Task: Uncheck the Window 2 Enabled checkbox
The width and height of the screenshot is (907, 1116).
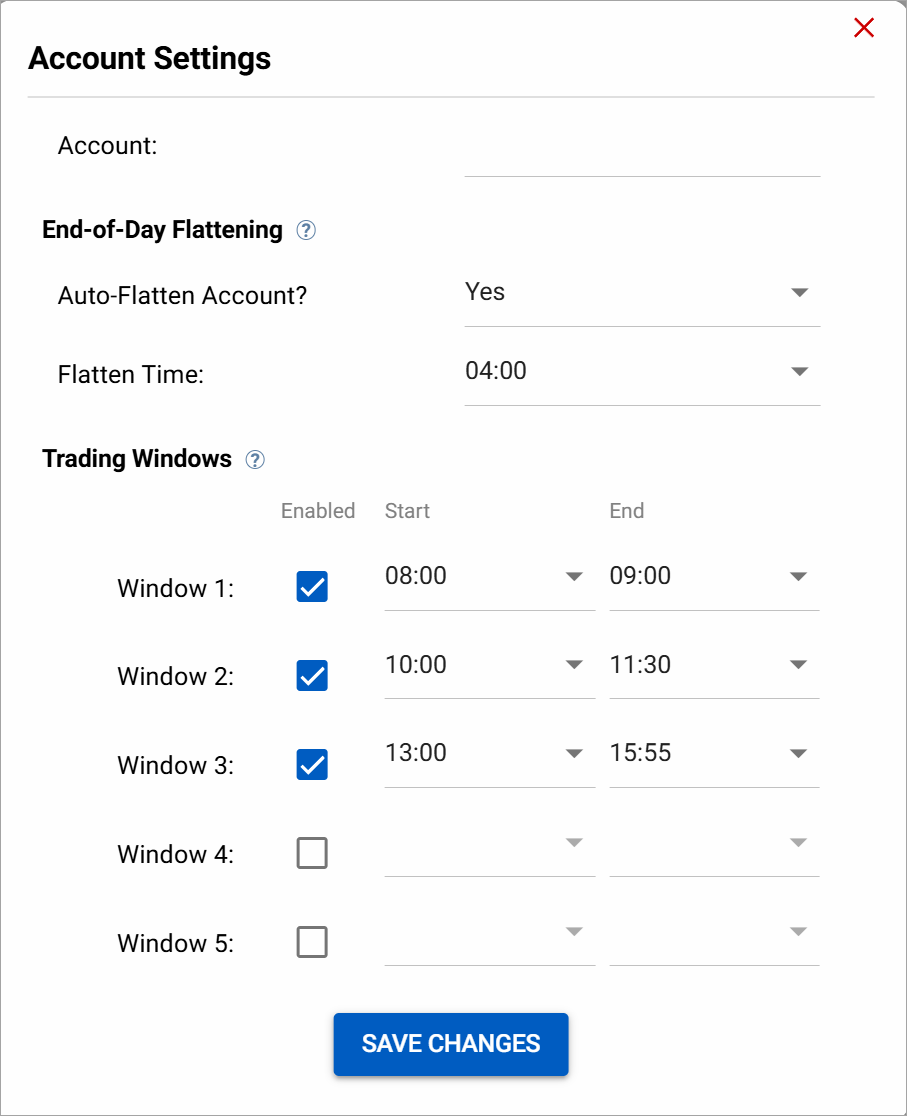Action: click(311, 676)
